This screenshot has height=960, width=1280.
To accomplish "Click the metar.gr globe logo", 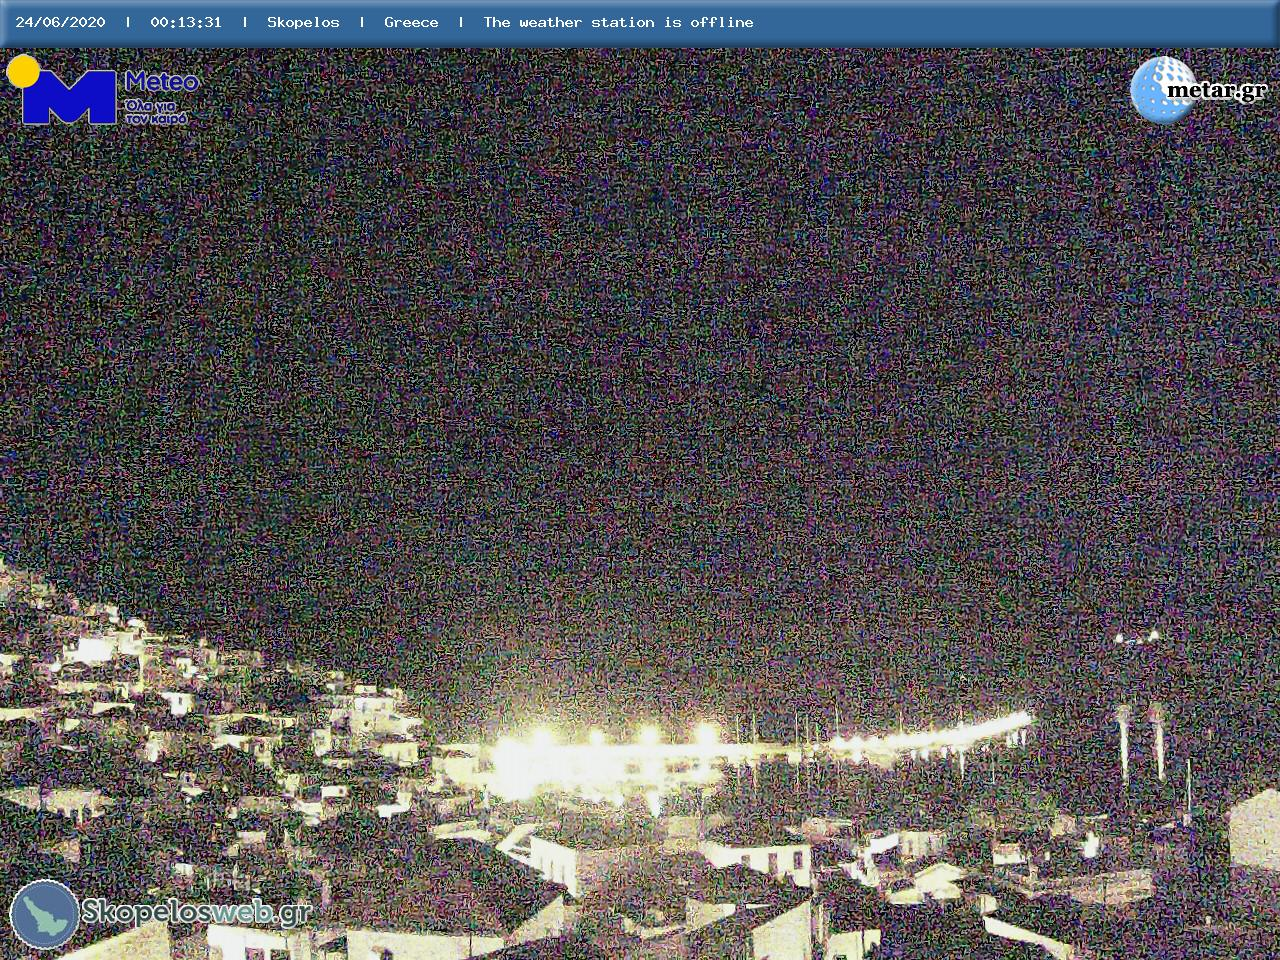I will point(1199,89).
